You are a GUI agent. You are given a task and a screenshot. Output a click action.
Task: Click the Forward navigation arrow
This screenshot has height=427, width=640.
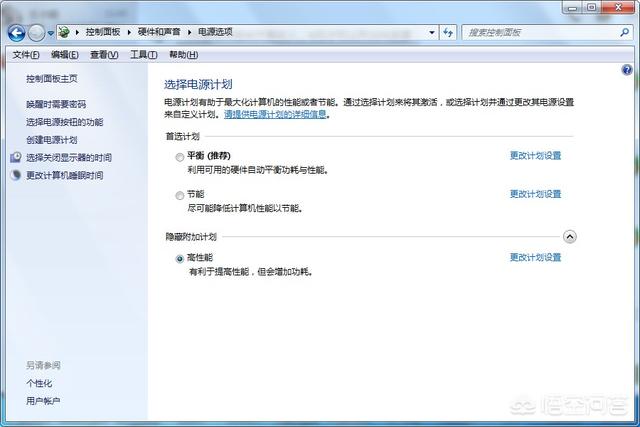[36, 33]
